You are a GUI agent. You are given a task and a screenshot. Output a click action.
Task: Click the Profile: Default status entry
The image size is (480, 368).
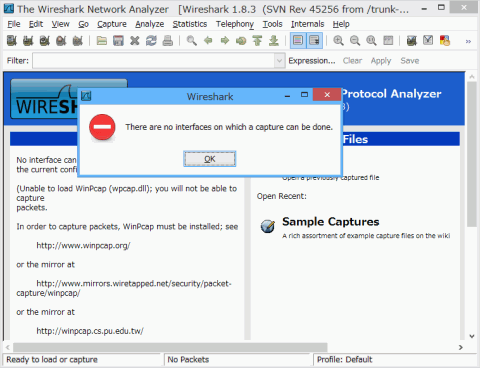tap(344, 360)
